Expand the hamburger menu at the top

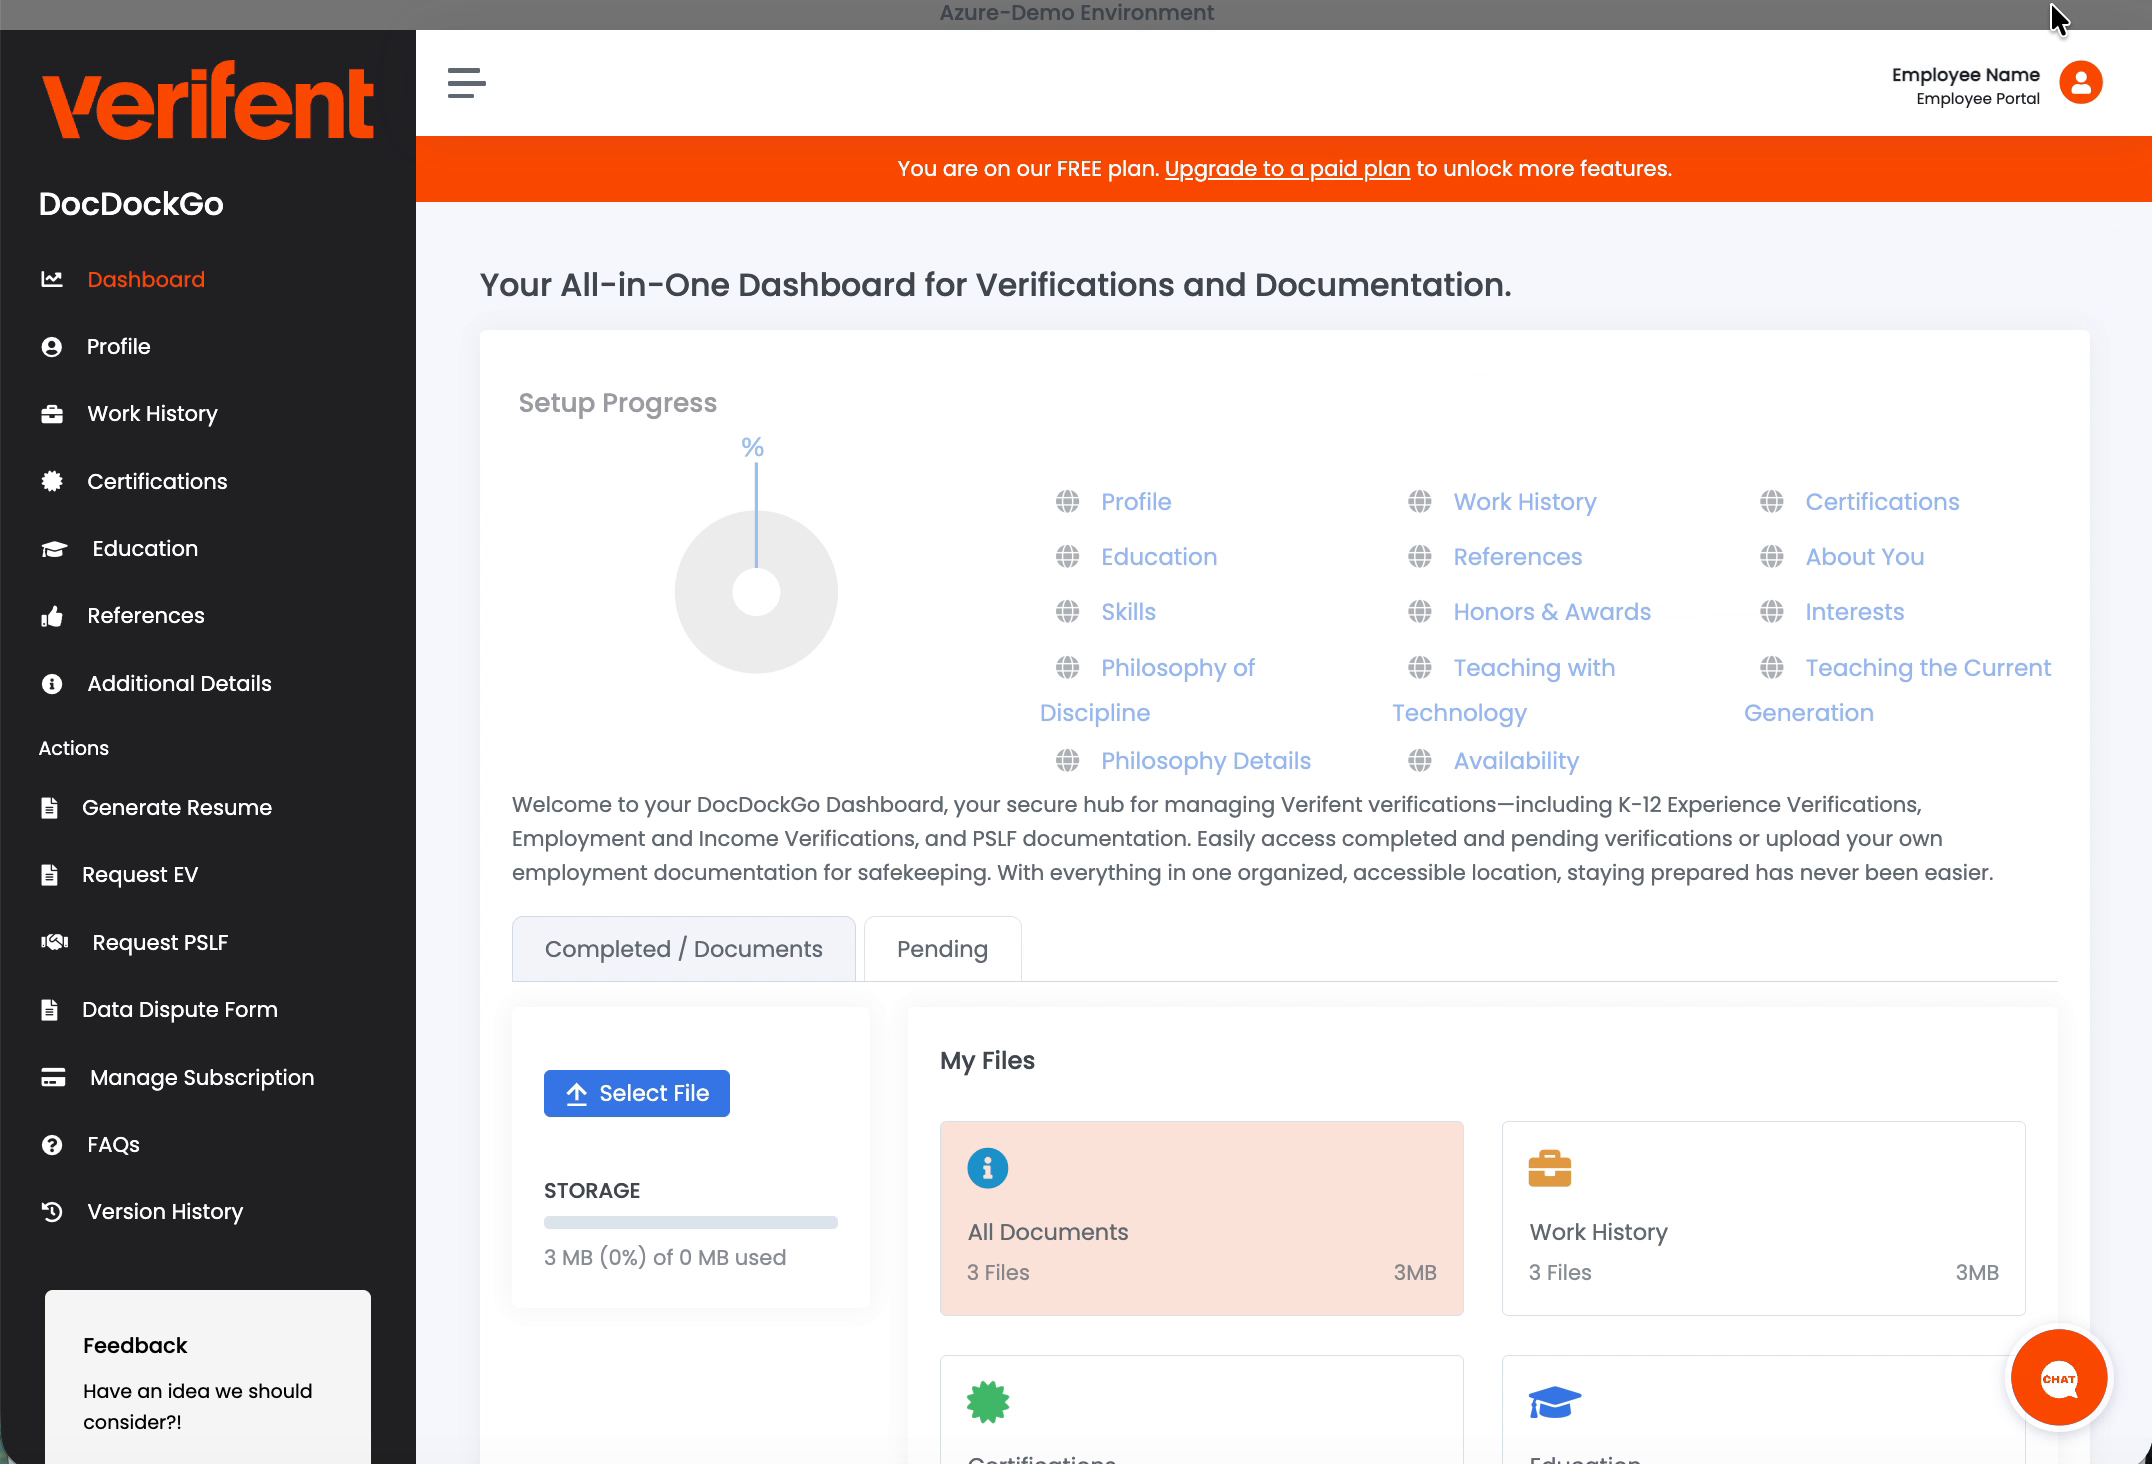tap(466, 83)
